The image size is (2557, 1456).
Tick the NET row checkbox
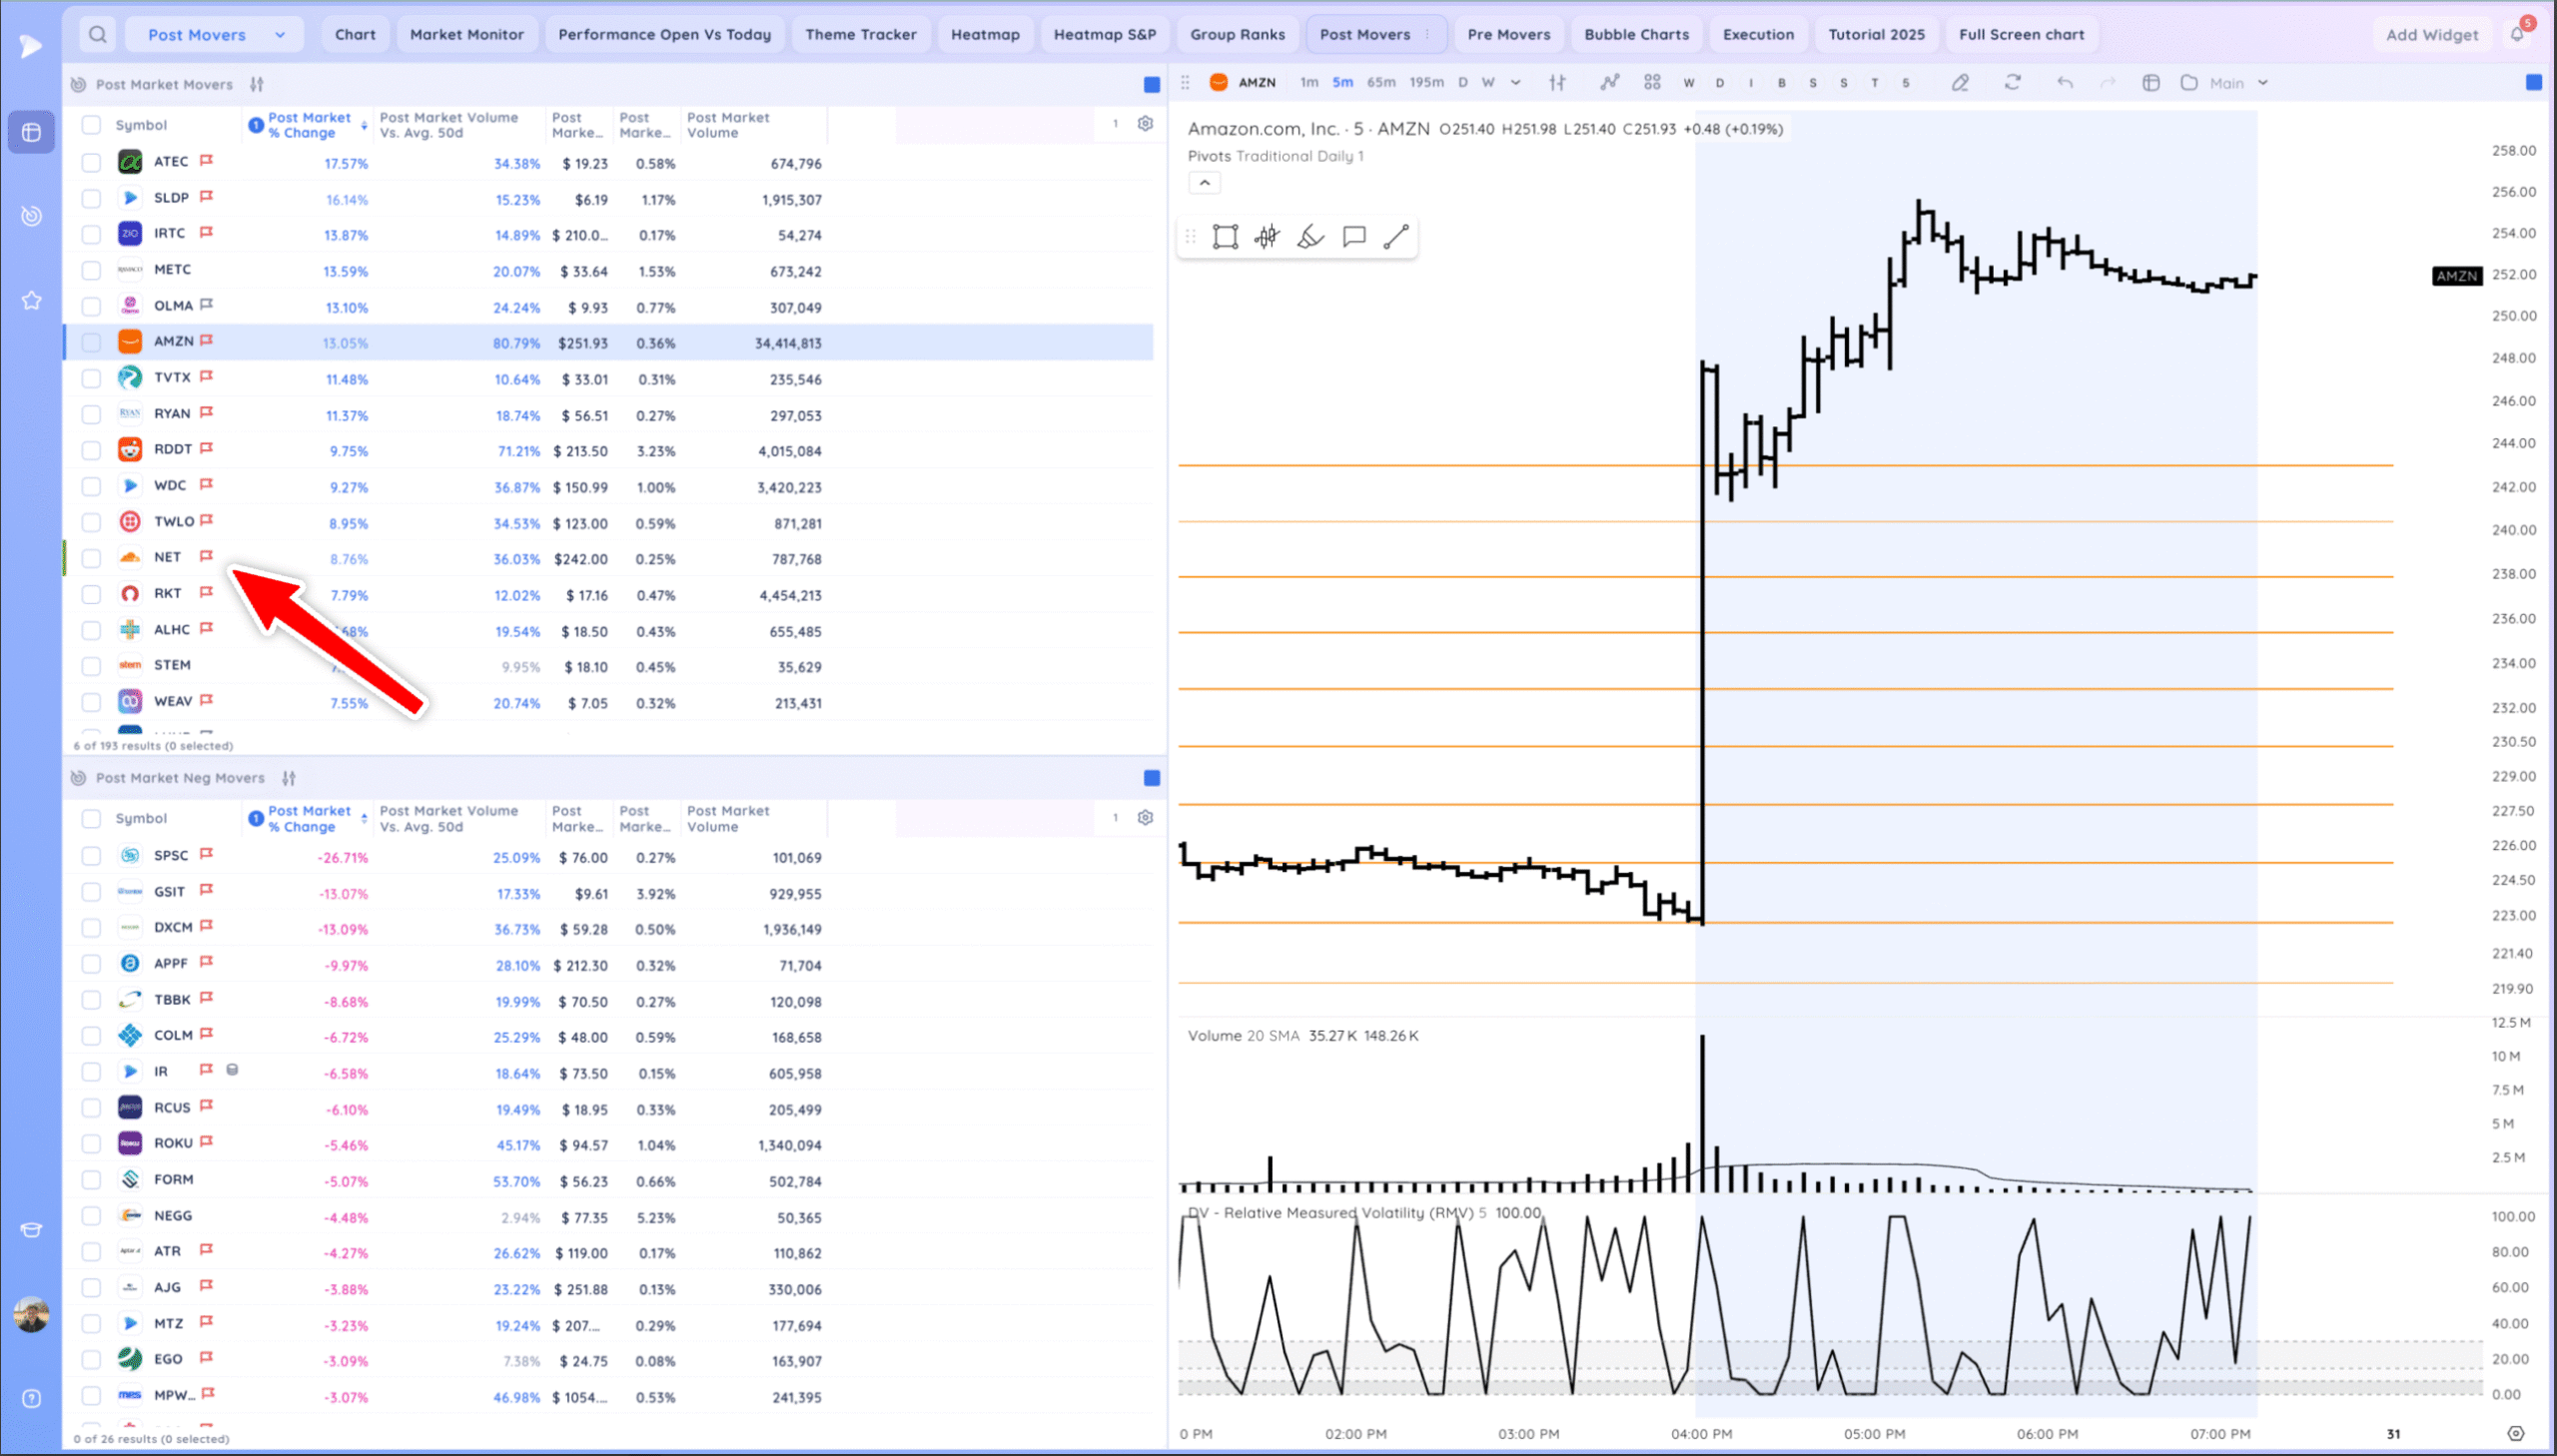click(91, 558)
